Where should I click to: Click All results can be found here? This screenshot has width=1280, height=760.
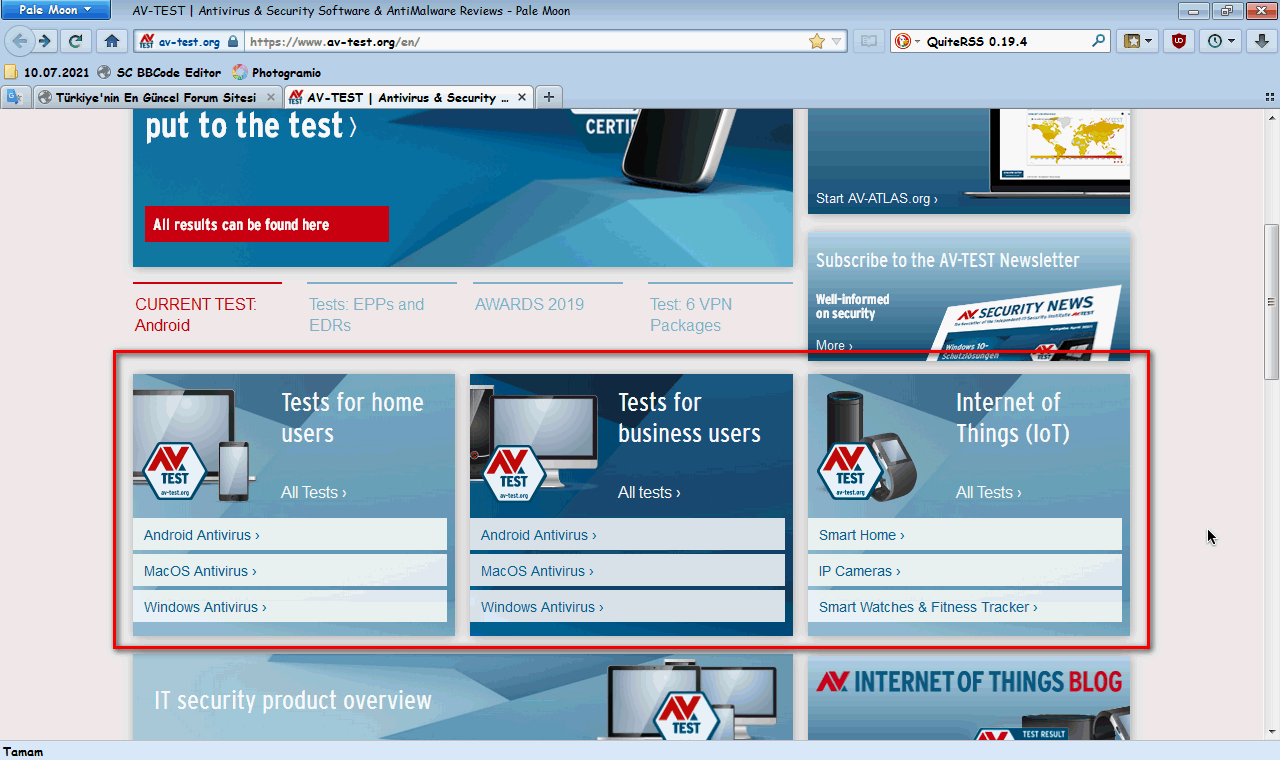[x=266, y=224]
